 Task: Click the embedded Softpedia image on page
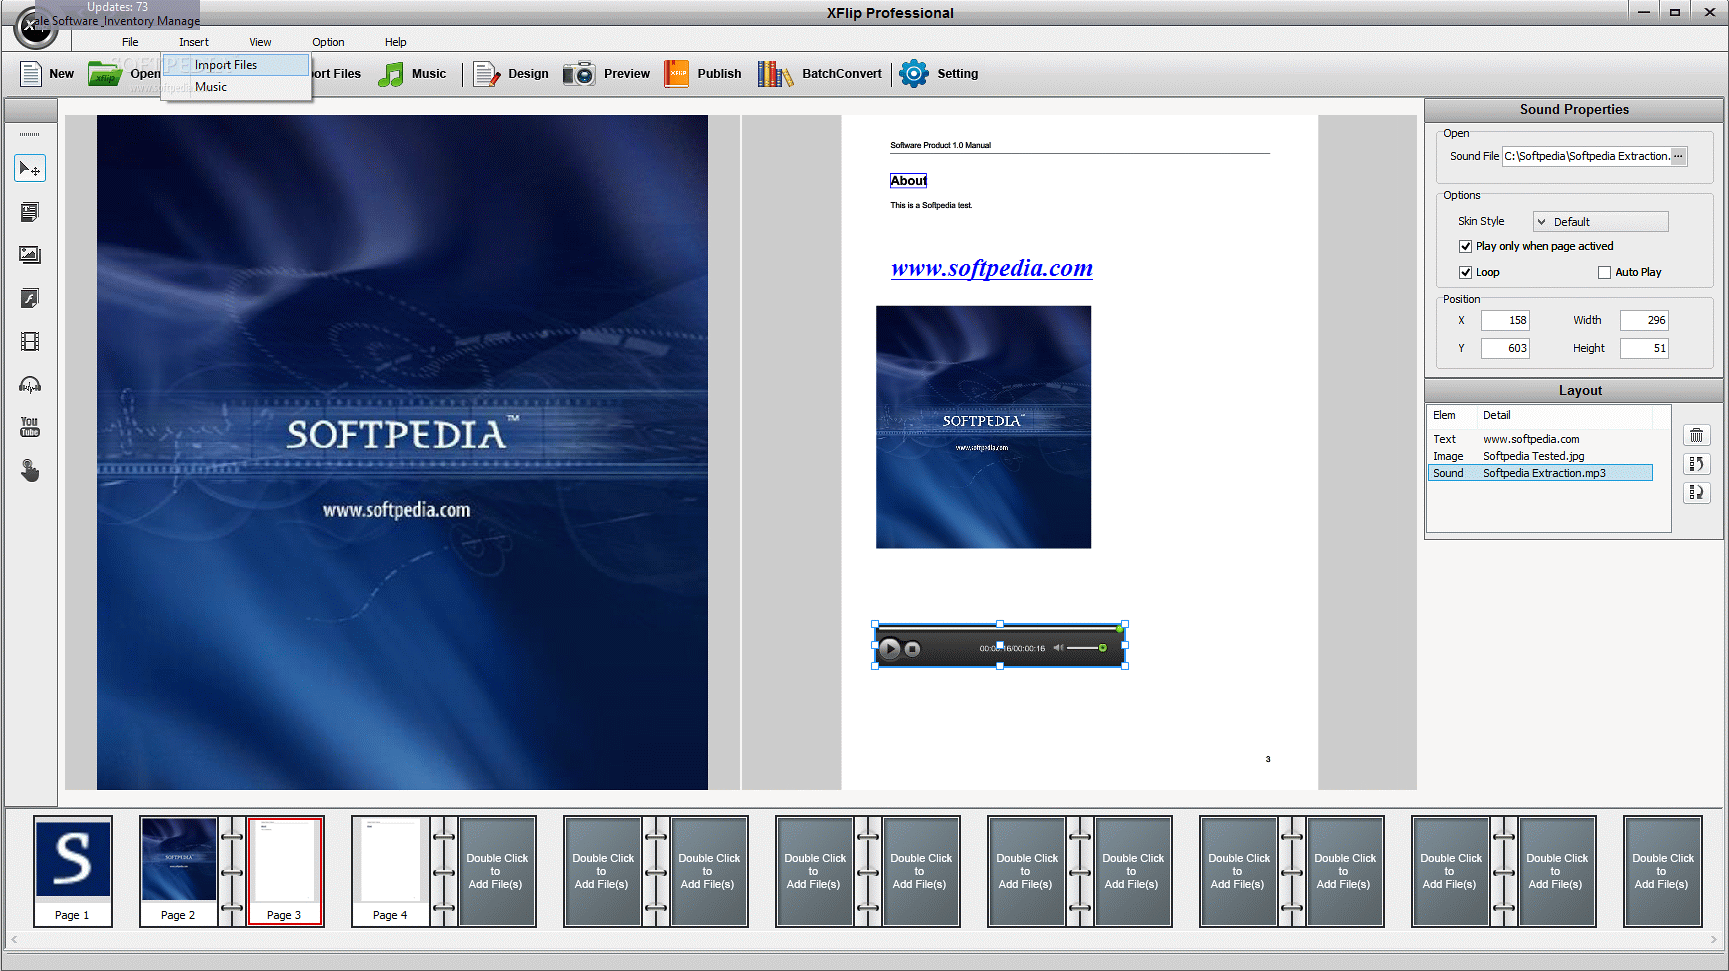(983, 427)
